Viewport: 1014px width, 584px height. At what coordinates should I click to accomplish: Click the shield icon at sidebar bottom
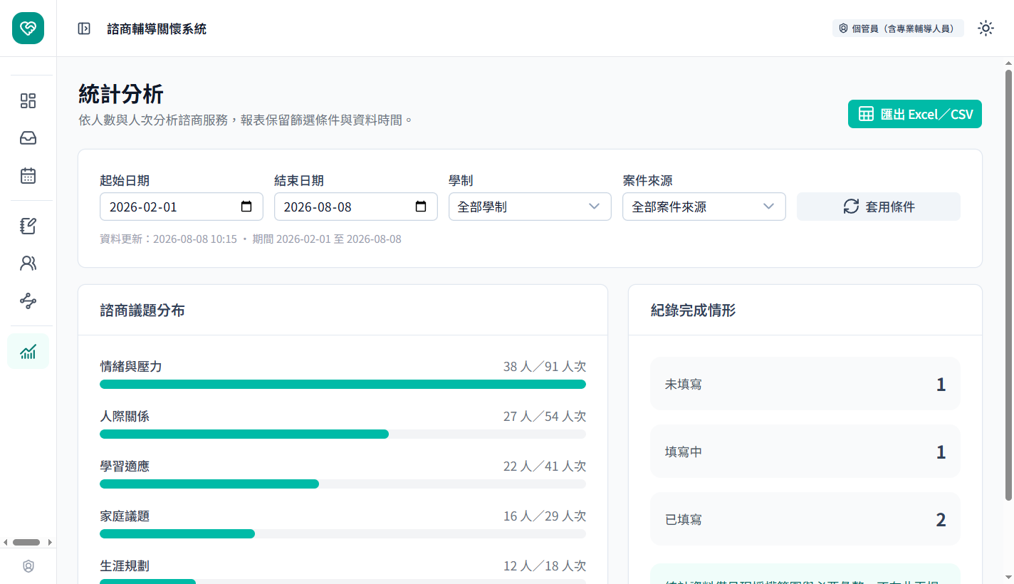coord(28,567)
